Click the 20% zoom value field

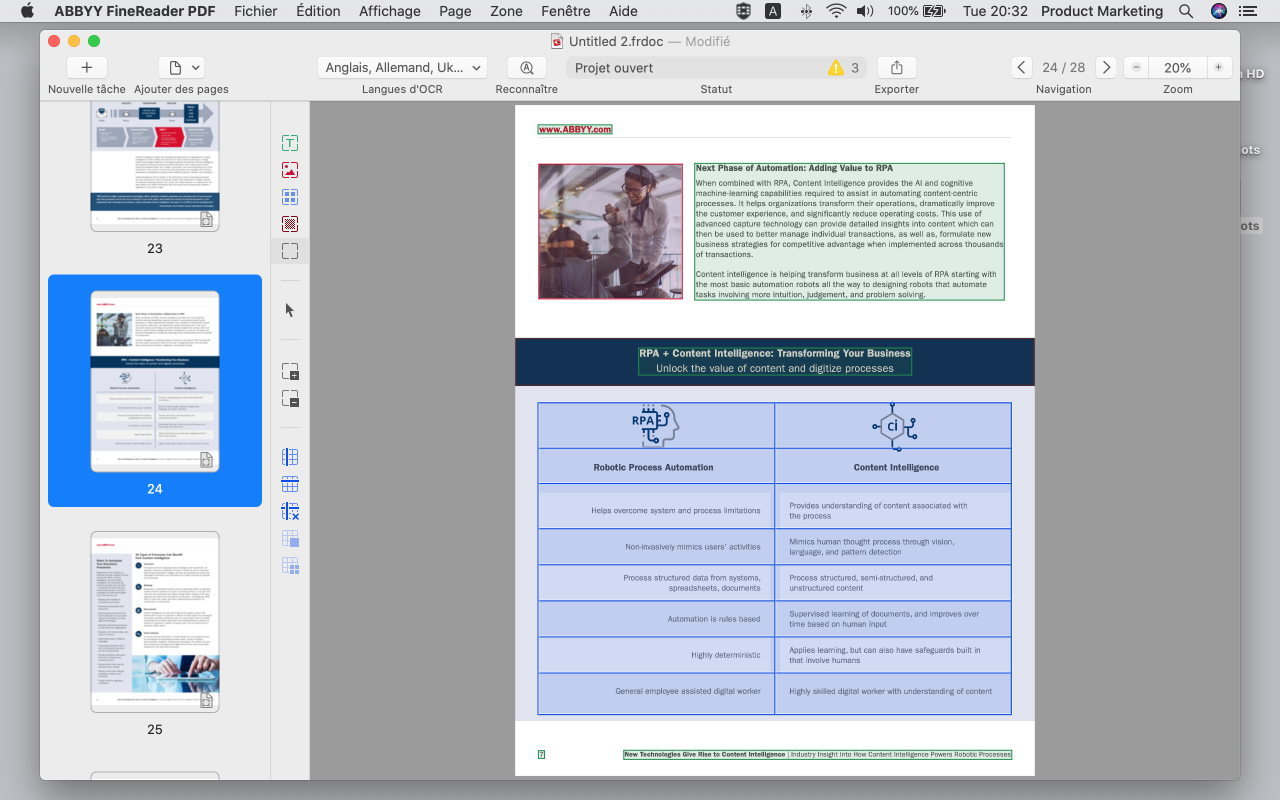tap(1177, 67)
